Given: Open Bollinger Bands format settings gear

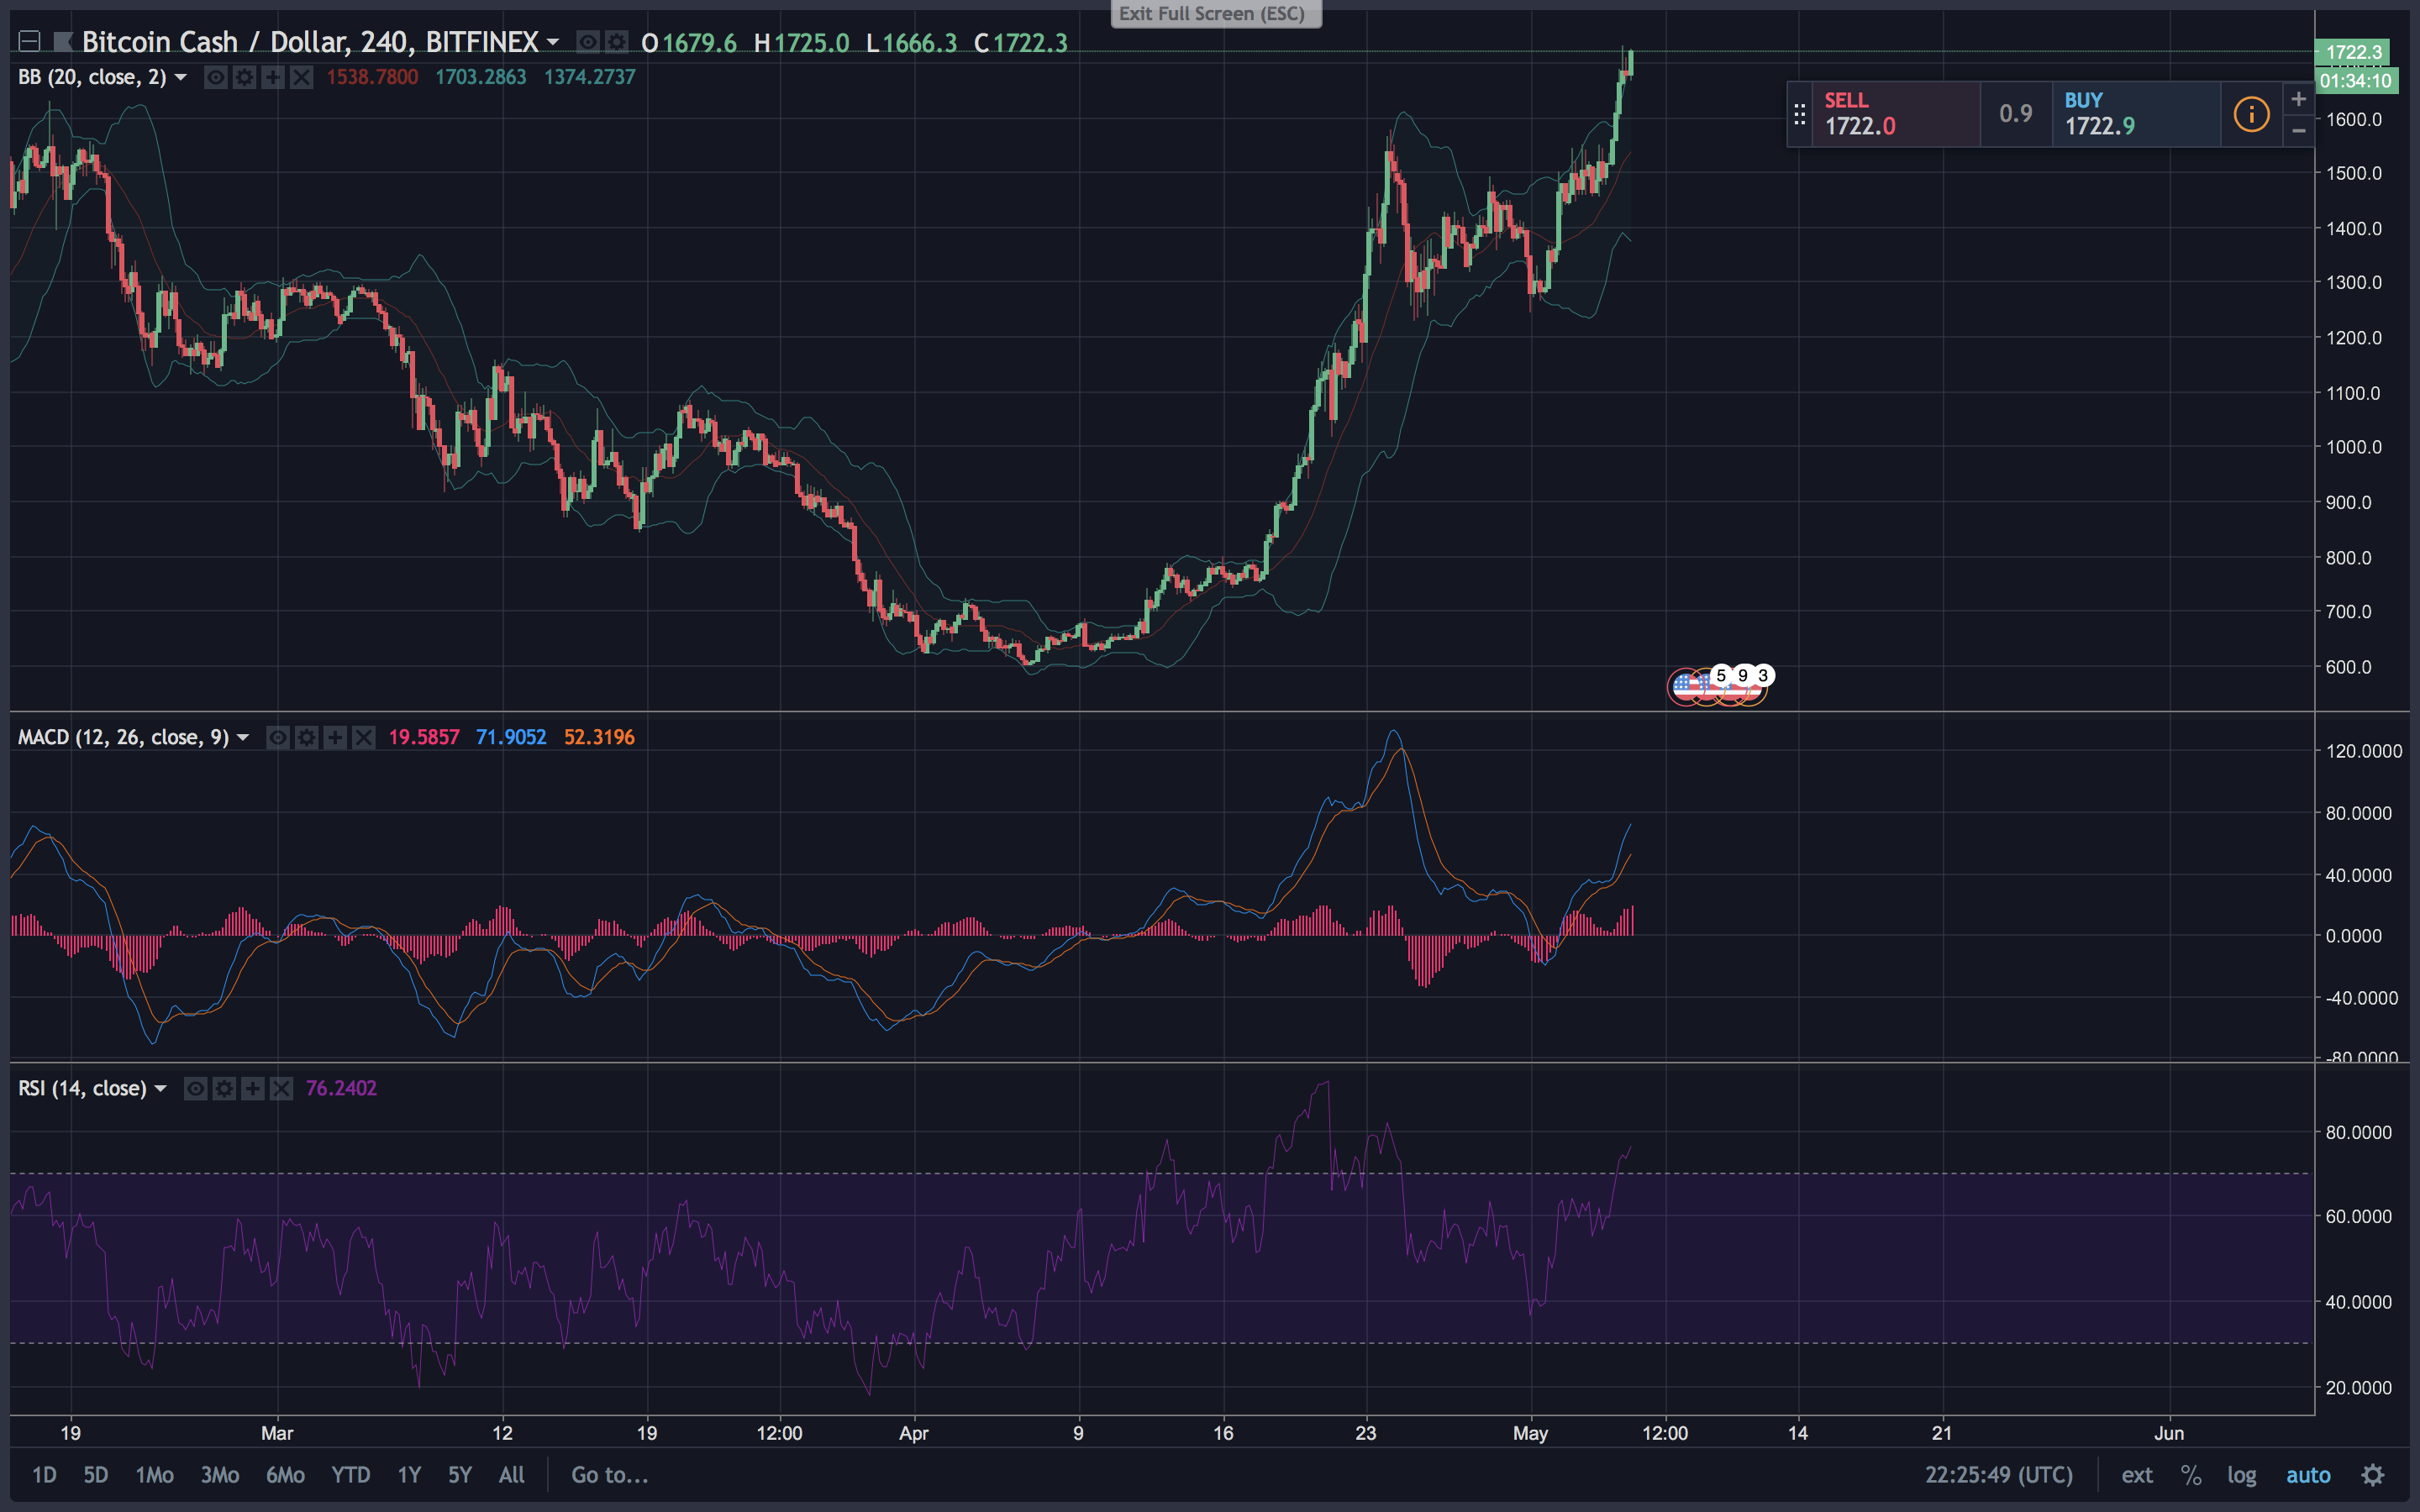Looking at the screenshot, I should tap(244, 77).
